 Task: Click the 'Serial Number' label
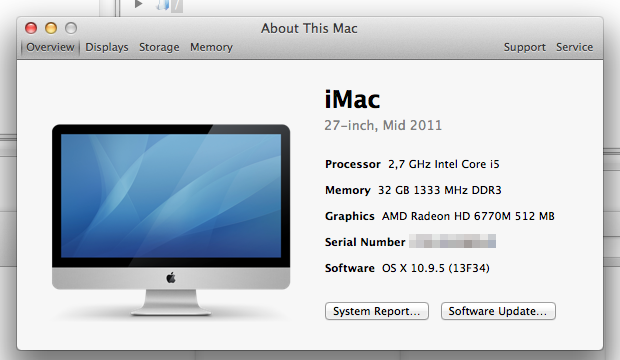[x=365, y=242]
